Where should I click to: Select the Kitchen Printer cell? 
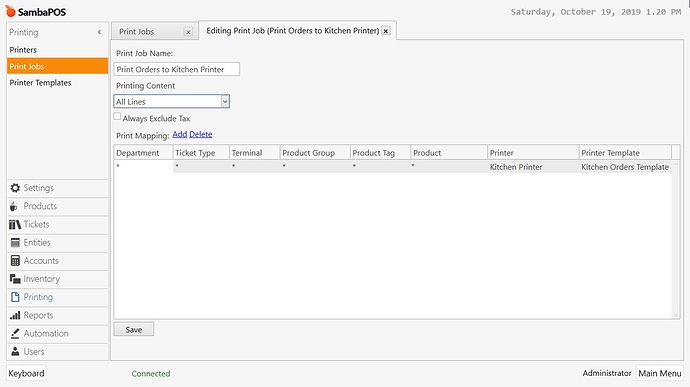[x=533, y=167]
